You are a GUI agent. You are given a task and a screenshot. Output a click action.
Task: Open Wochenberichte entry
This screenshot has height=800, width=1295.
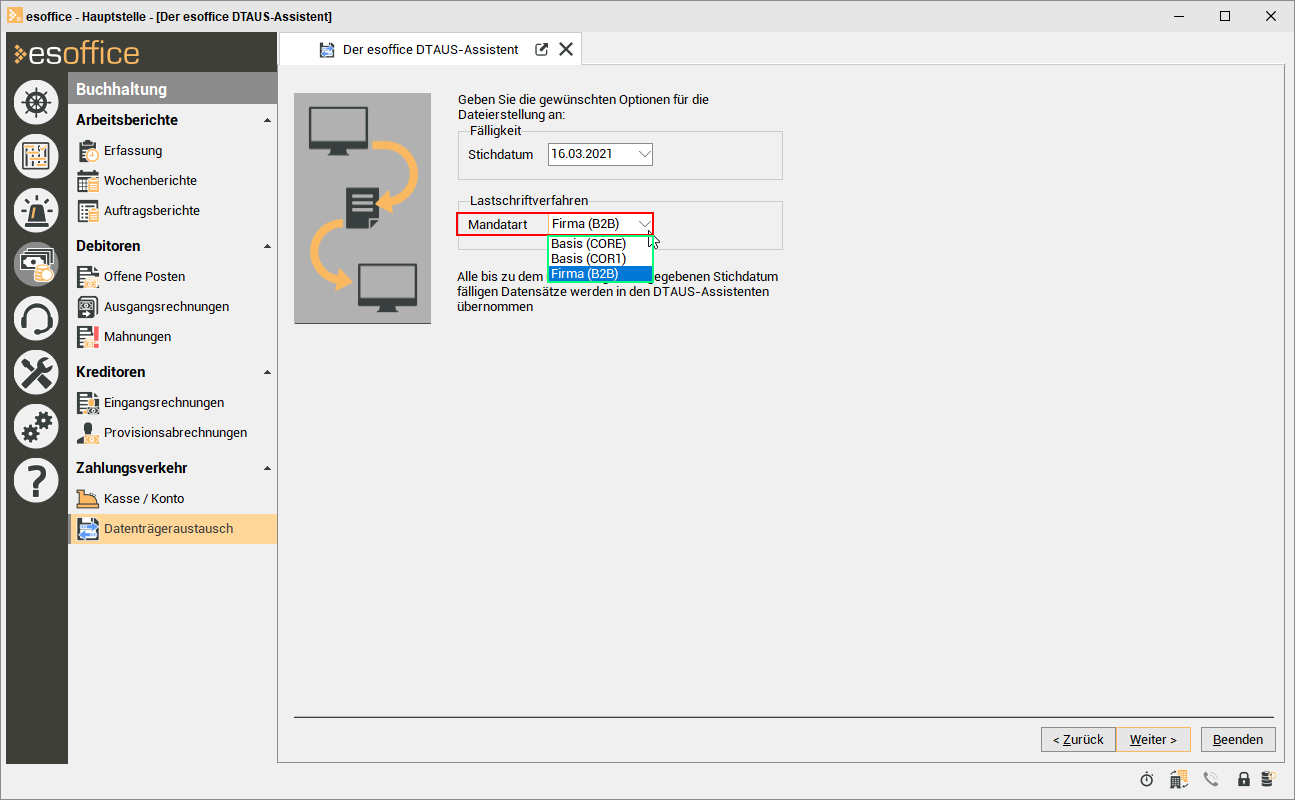[x=150, y=181]
